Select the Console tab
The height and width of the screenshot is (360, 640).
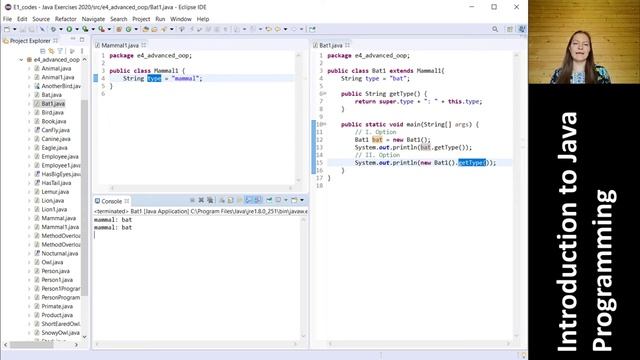coord(111,201)
